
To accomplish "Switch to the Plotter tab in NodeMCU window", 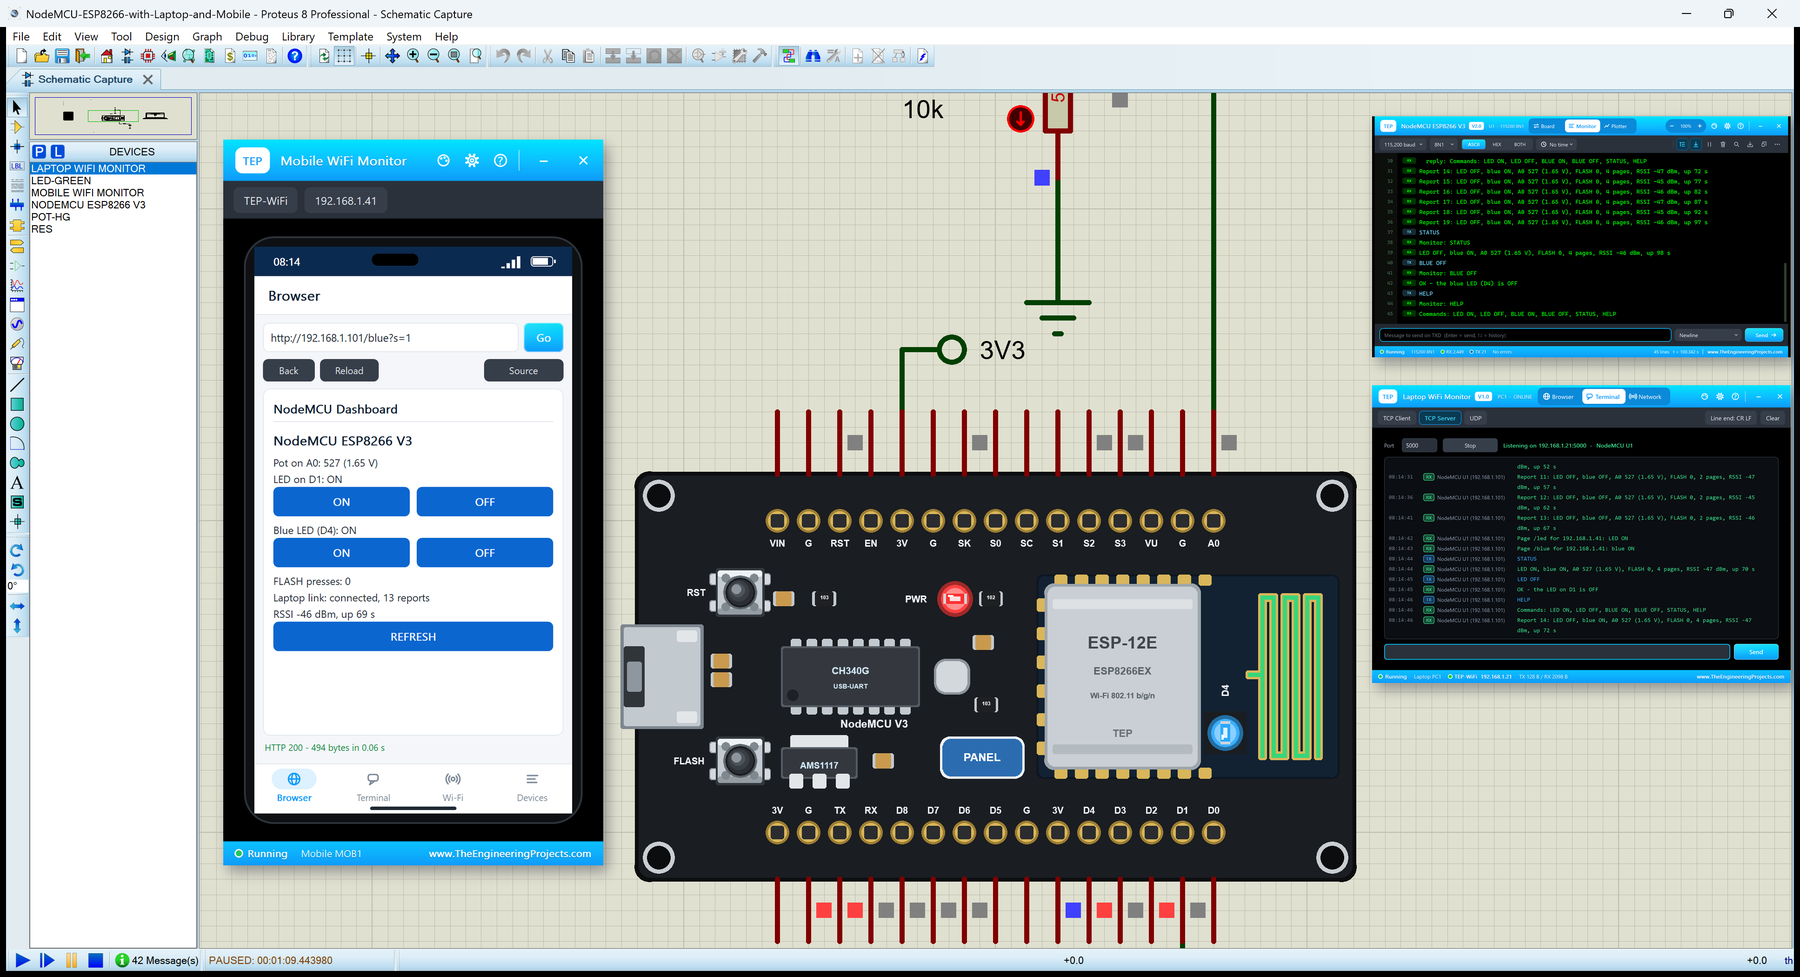I will coord(1616,126).
